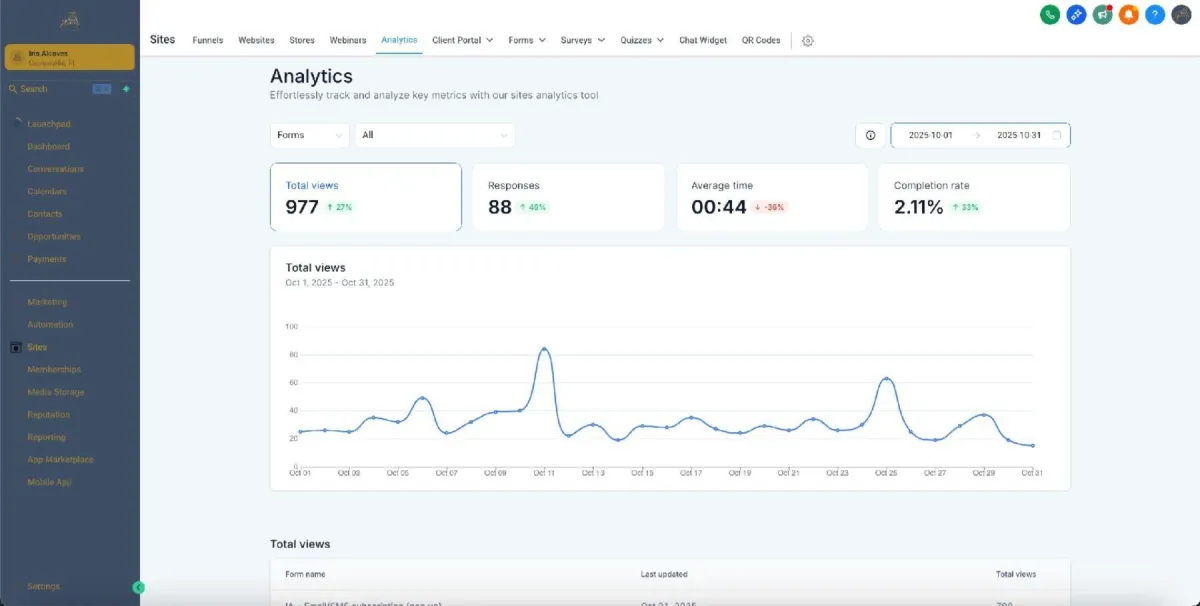
Task: Click the end date 2025-10-31 field
Action: point(1019,135)
